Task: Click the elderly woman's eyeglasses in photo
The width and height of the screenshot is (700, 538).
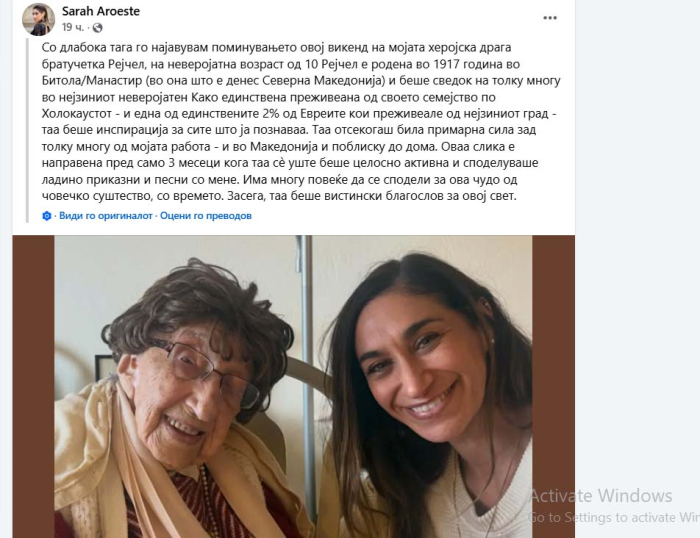Action: (205, 370)
